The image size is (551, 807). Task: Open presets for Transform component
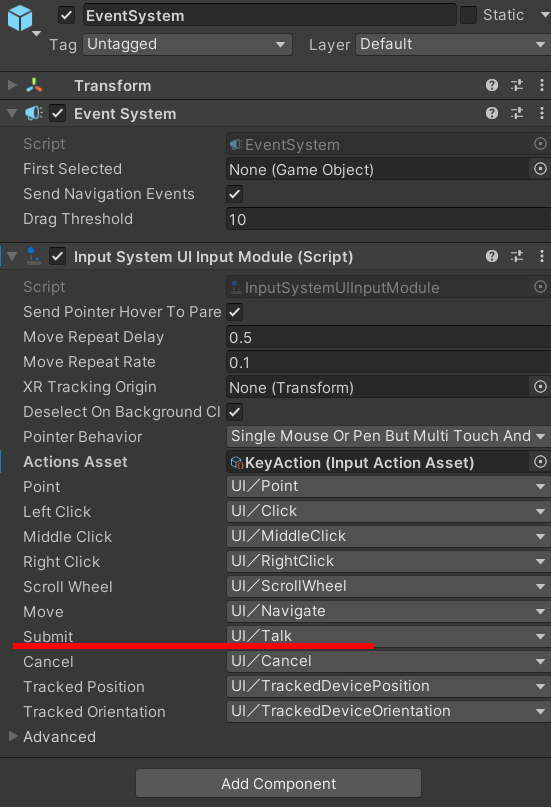coord(517,85)
